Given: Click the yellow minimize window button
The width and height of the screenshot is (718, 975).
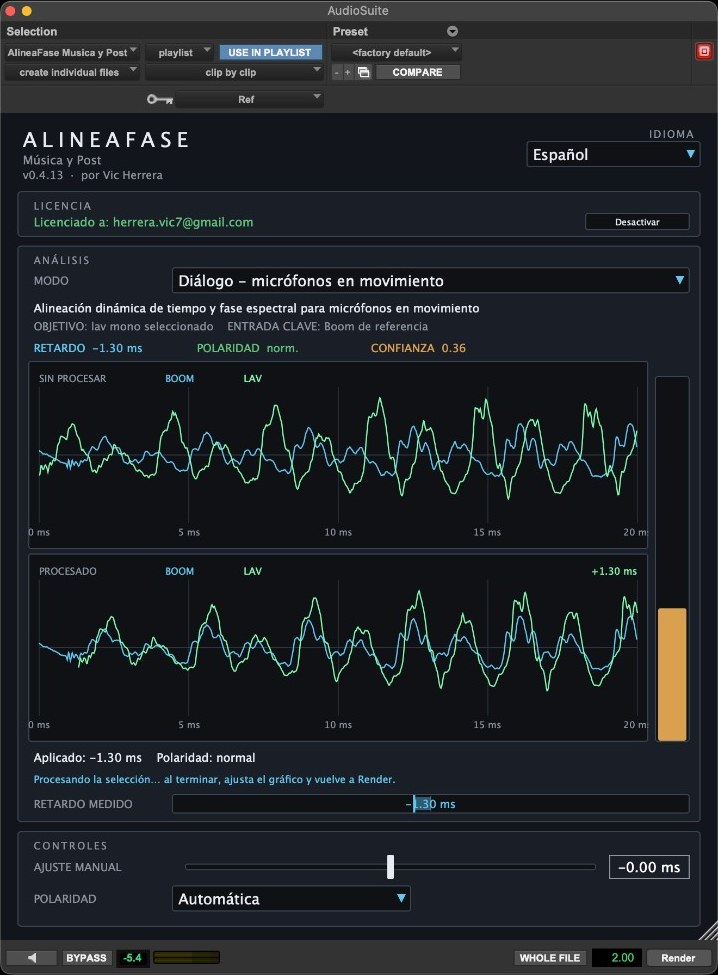Looking at the screenshot, I should point(26,11).
